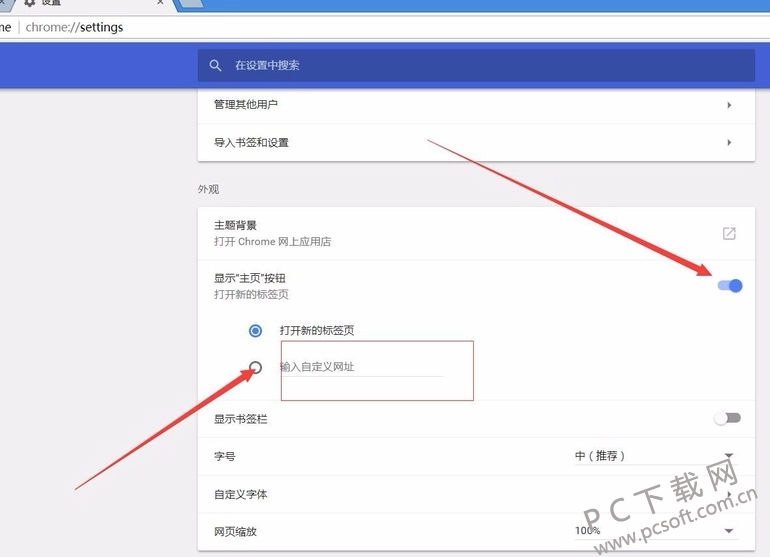This screenshot has height=557, width=770.
Task: Close the settings tab
Action: pyautogui.click(x=160, y=2)
